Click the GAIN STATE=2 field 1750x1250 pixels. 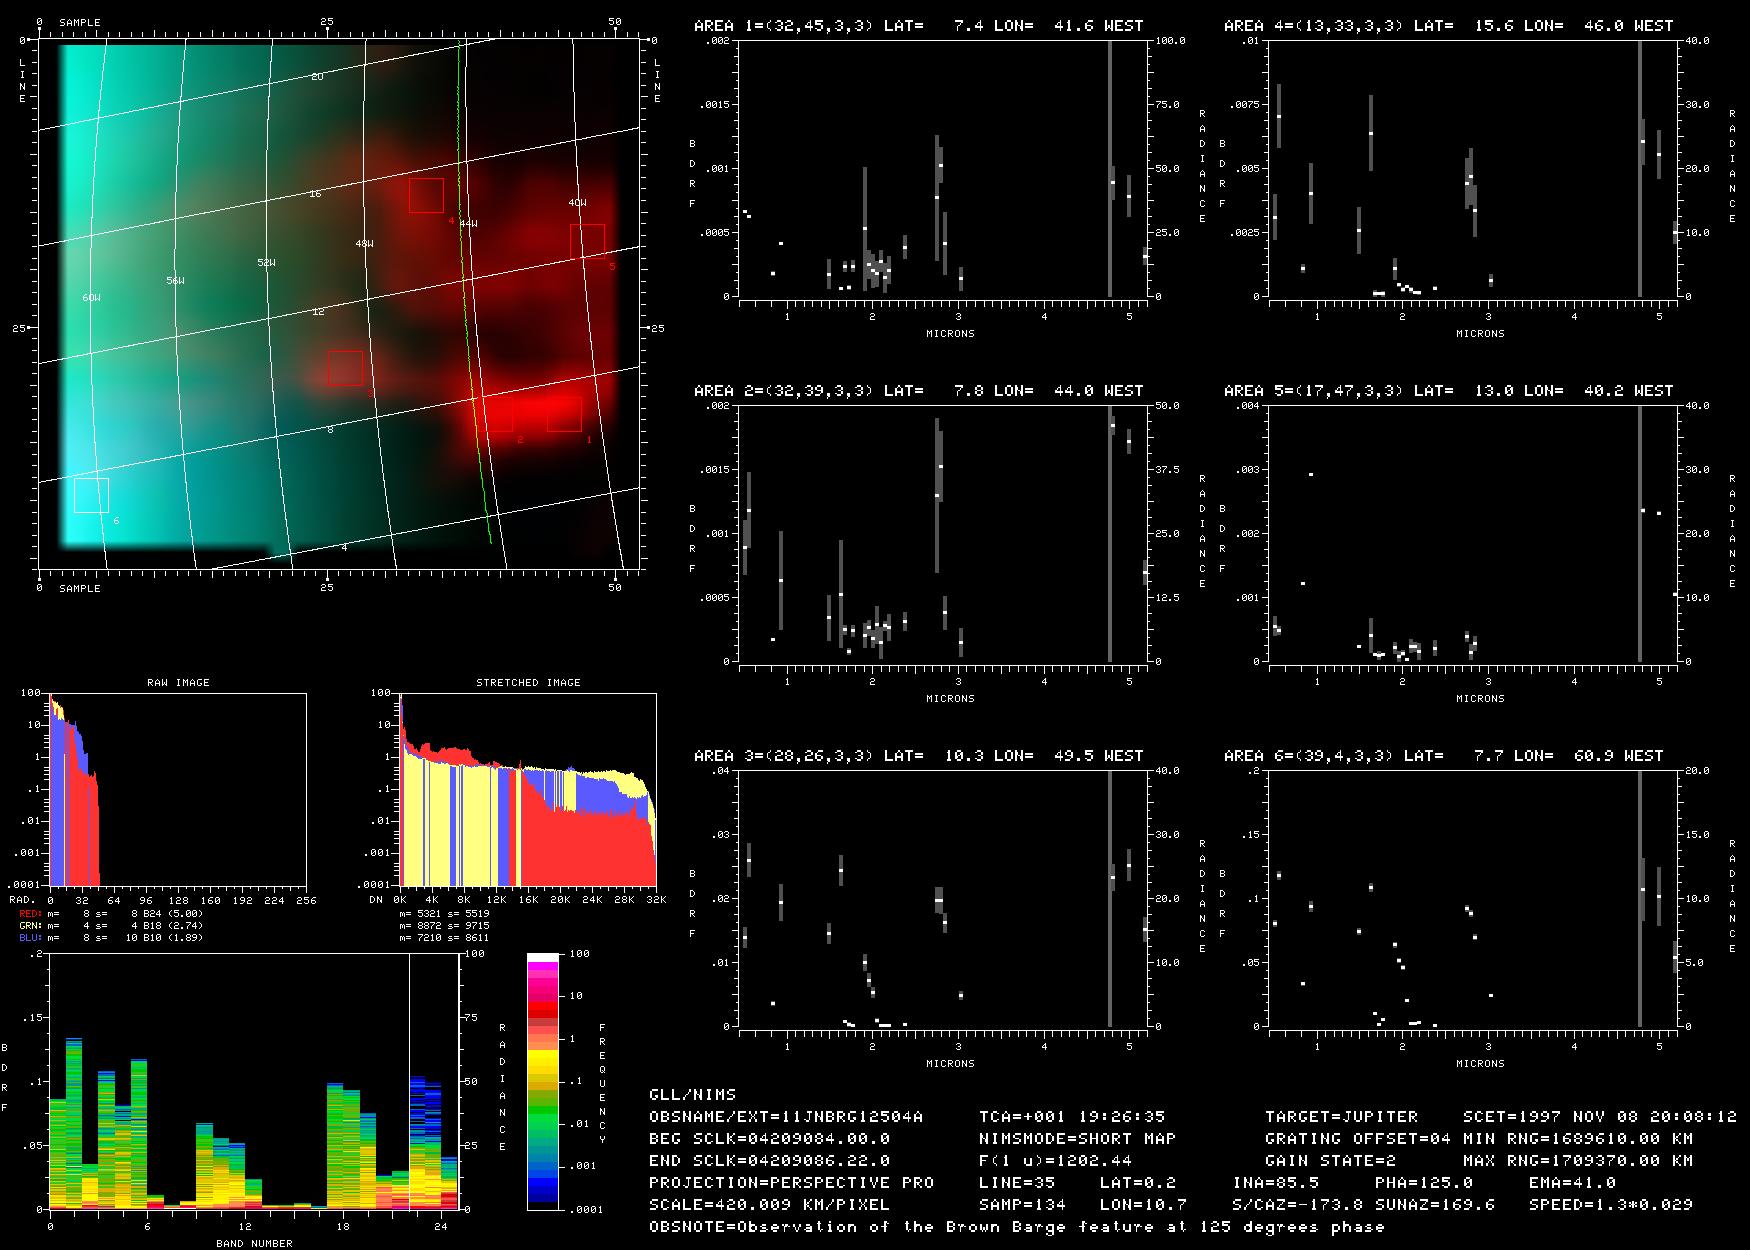coord(1330,1161)
